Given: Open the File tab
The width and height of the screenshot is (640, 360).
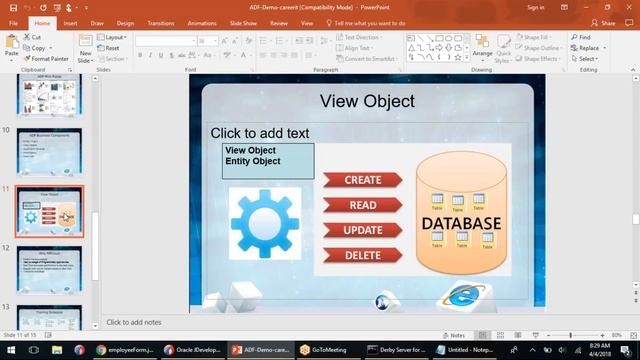Looking at the screenshot, I should [13, 23].
